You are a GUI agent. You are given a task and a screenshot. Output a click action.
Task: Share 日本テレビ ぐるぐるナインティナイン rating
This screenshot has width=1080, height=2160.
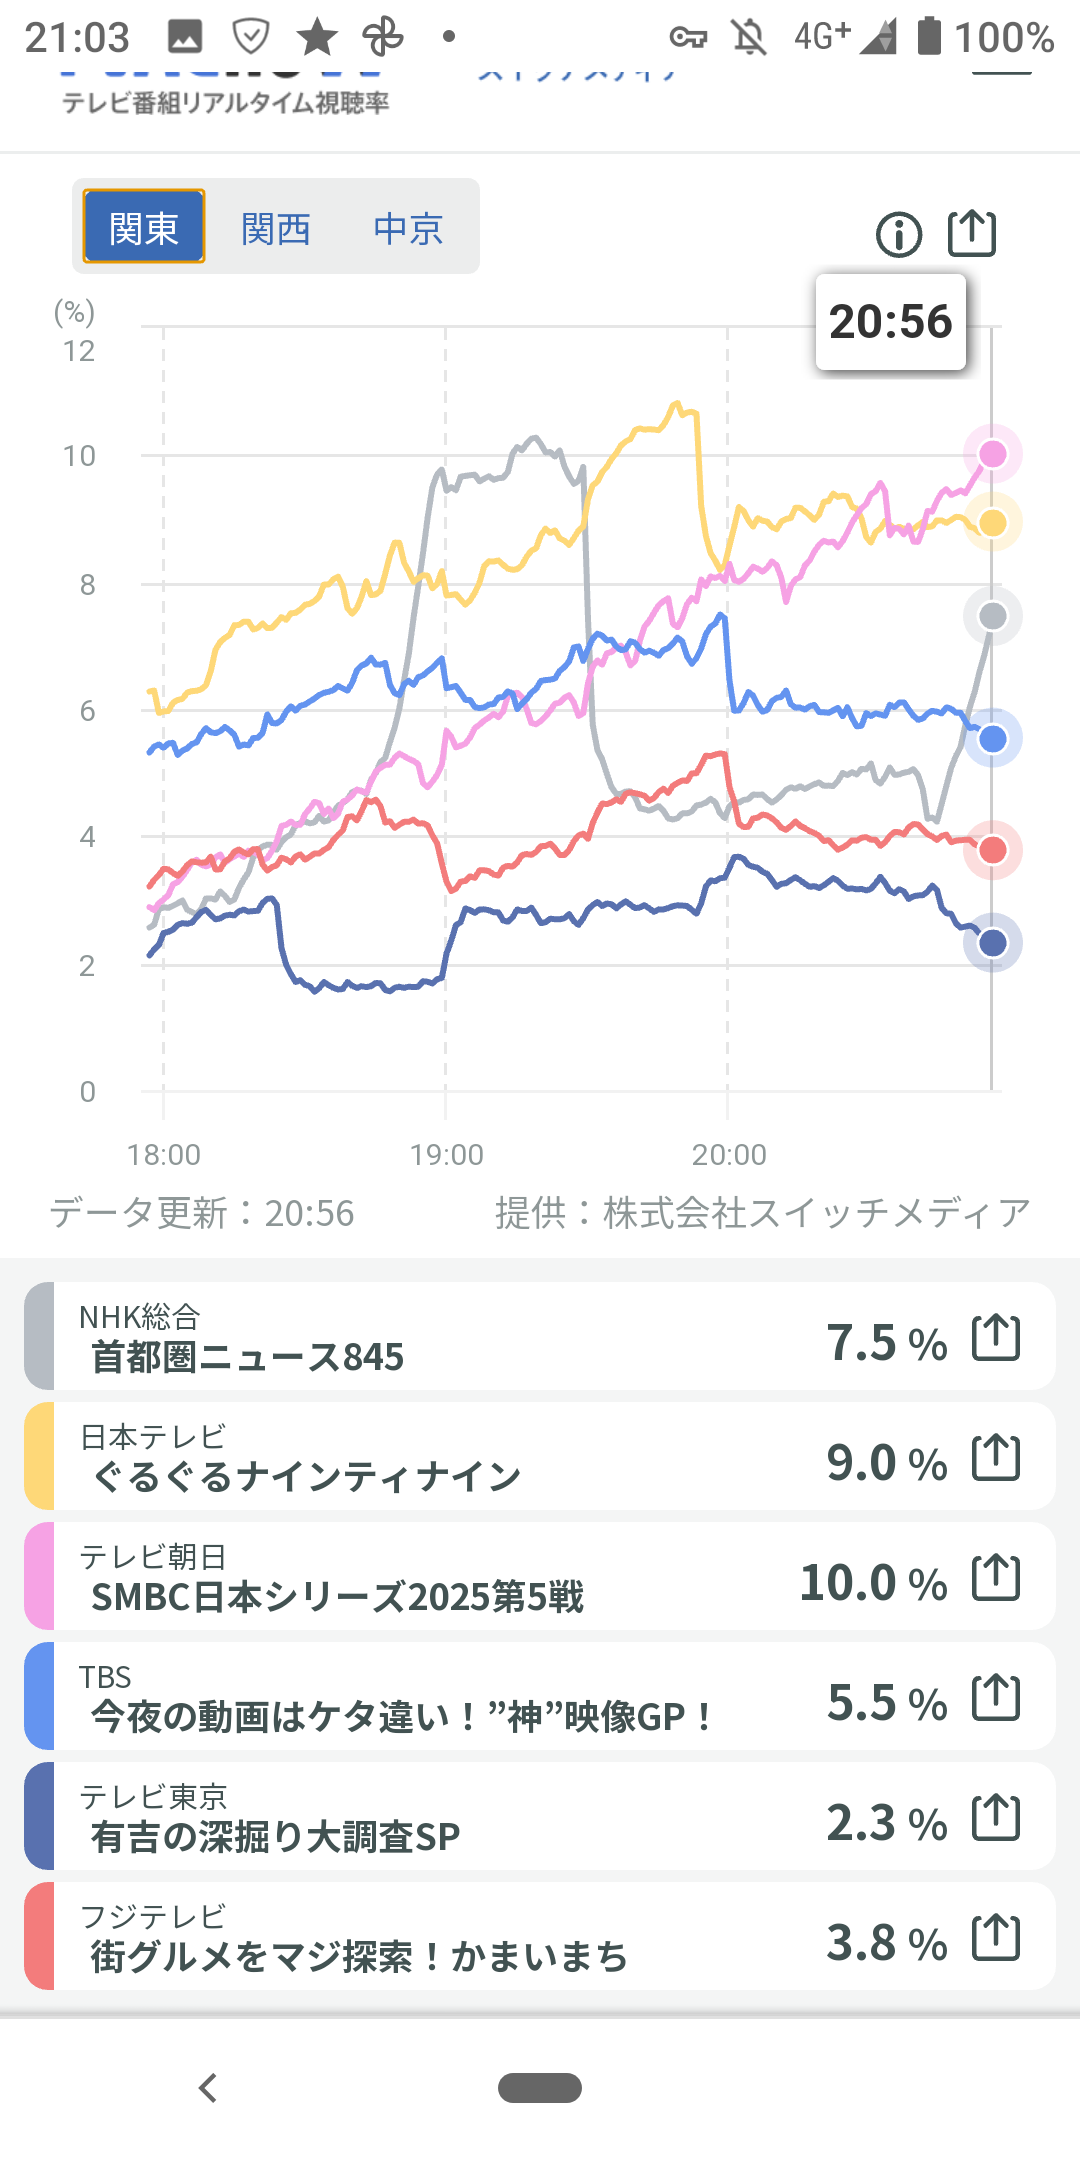996,1458
